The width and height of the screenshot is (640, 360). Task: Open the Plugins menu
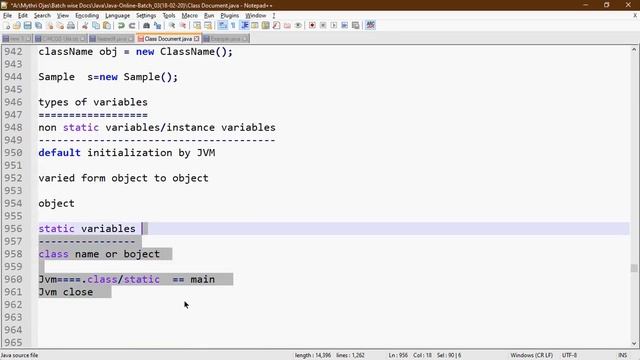click(229, 16)
